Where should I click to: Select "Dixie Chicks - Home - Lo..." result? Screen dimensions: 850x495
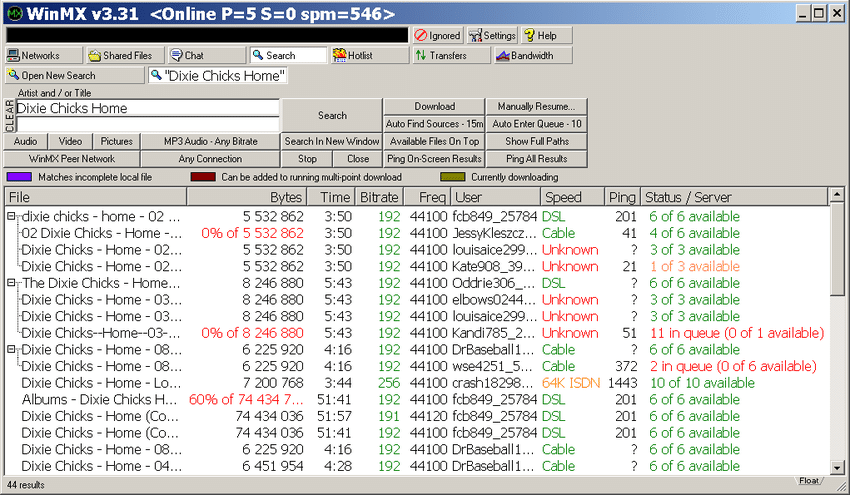click(417, 383)
